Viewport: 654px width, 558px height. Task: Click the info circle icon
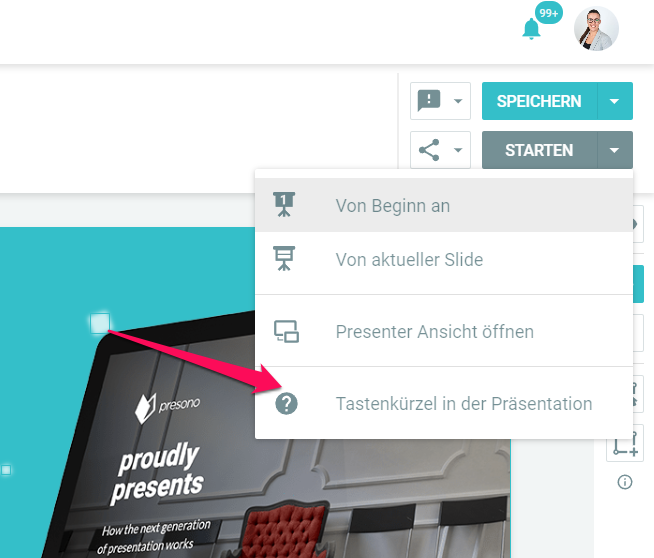pyautogui.click(x=624, y=482)
